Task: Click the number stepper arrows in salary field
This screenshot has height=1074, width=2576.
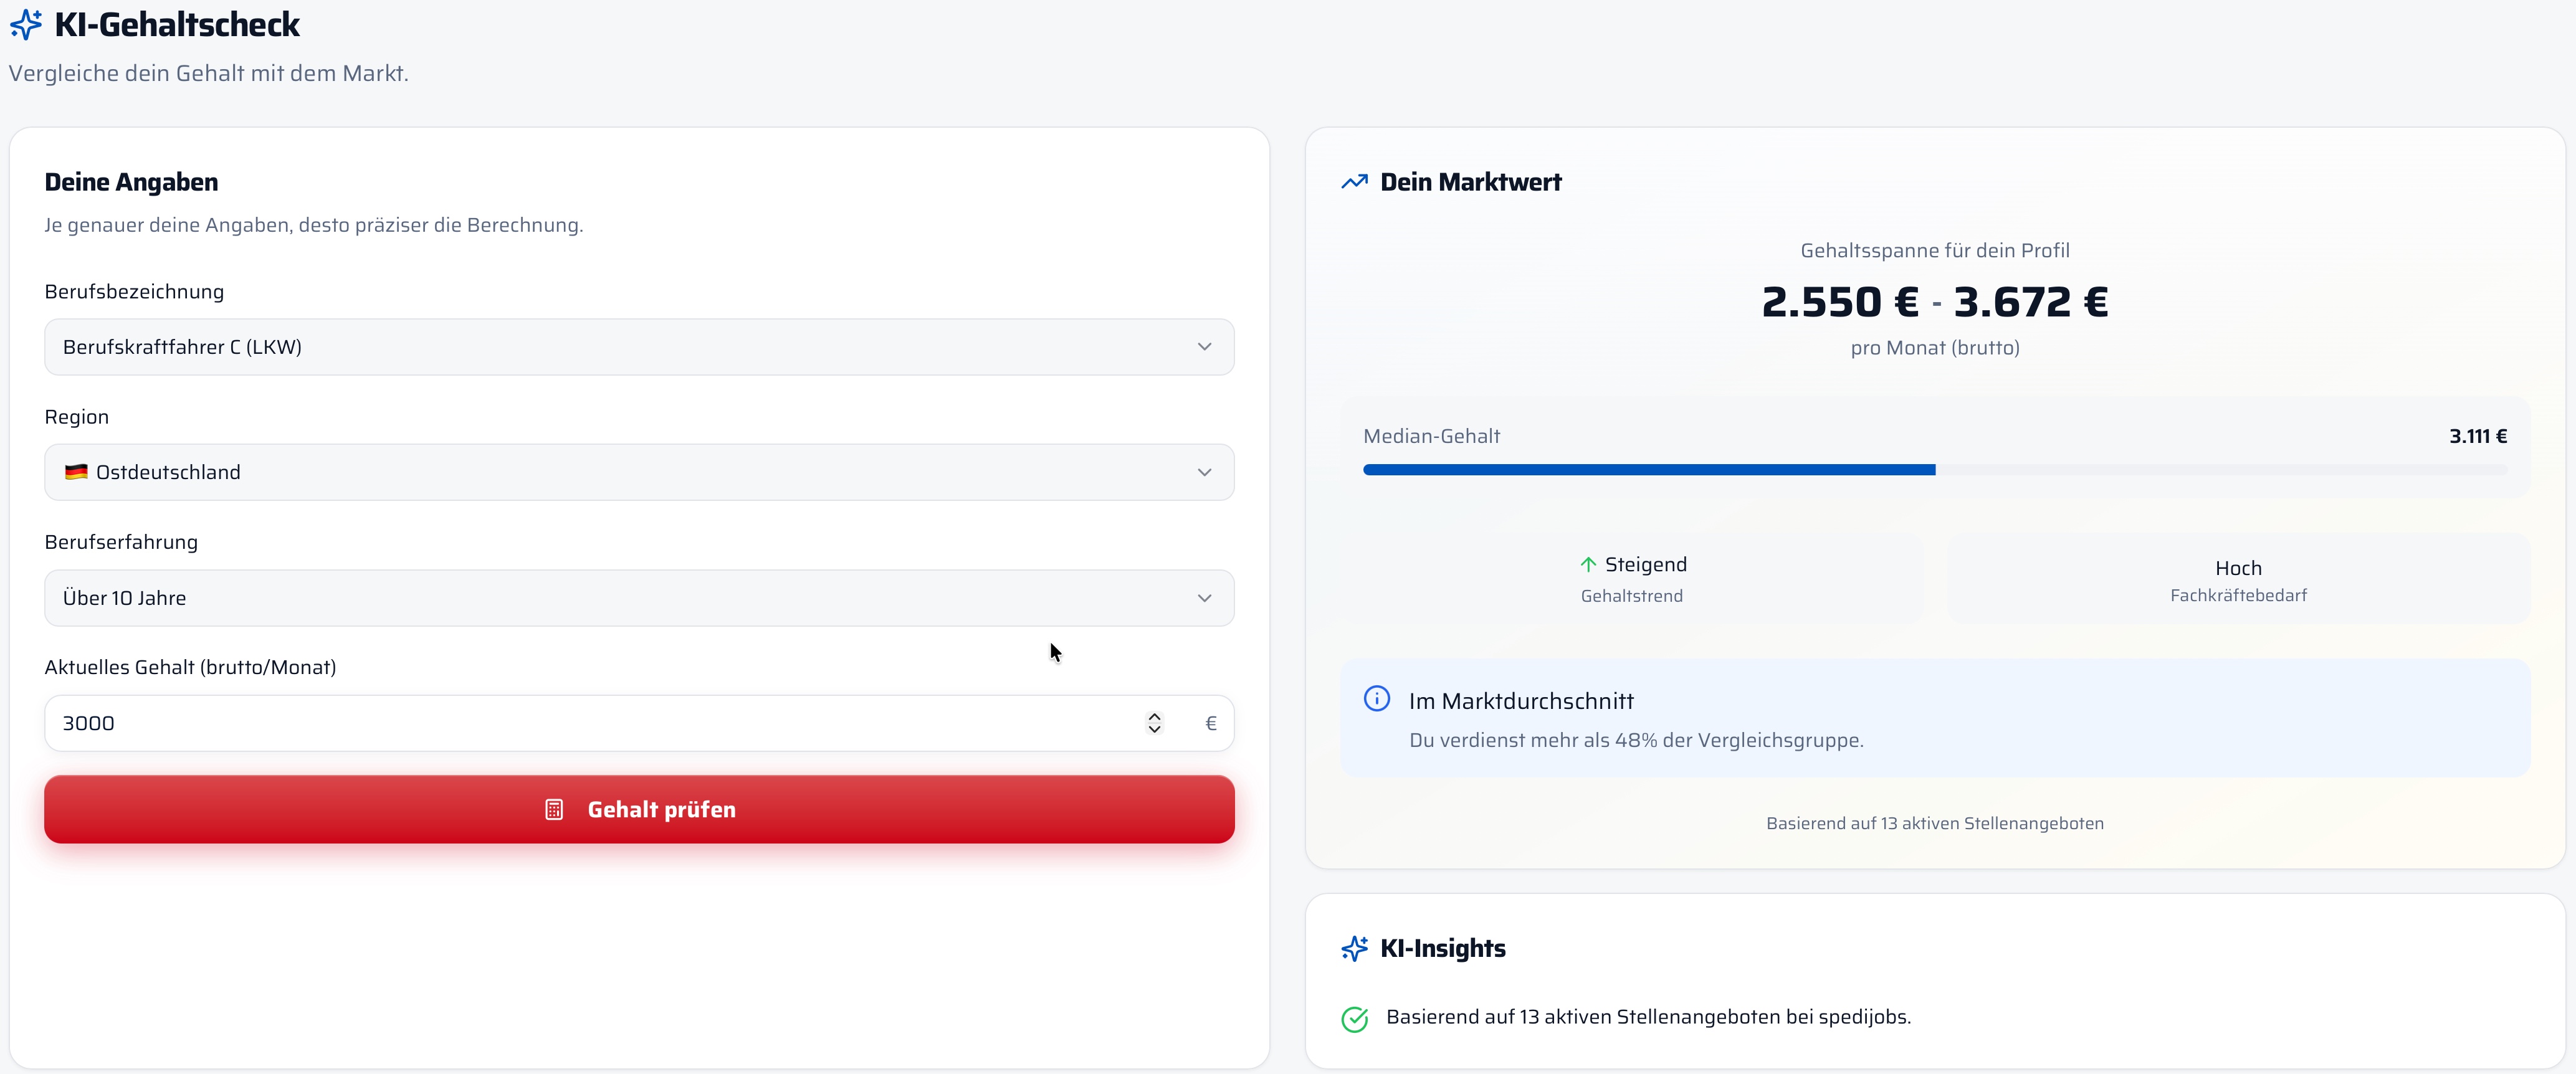Action: tap(1154, 723)
